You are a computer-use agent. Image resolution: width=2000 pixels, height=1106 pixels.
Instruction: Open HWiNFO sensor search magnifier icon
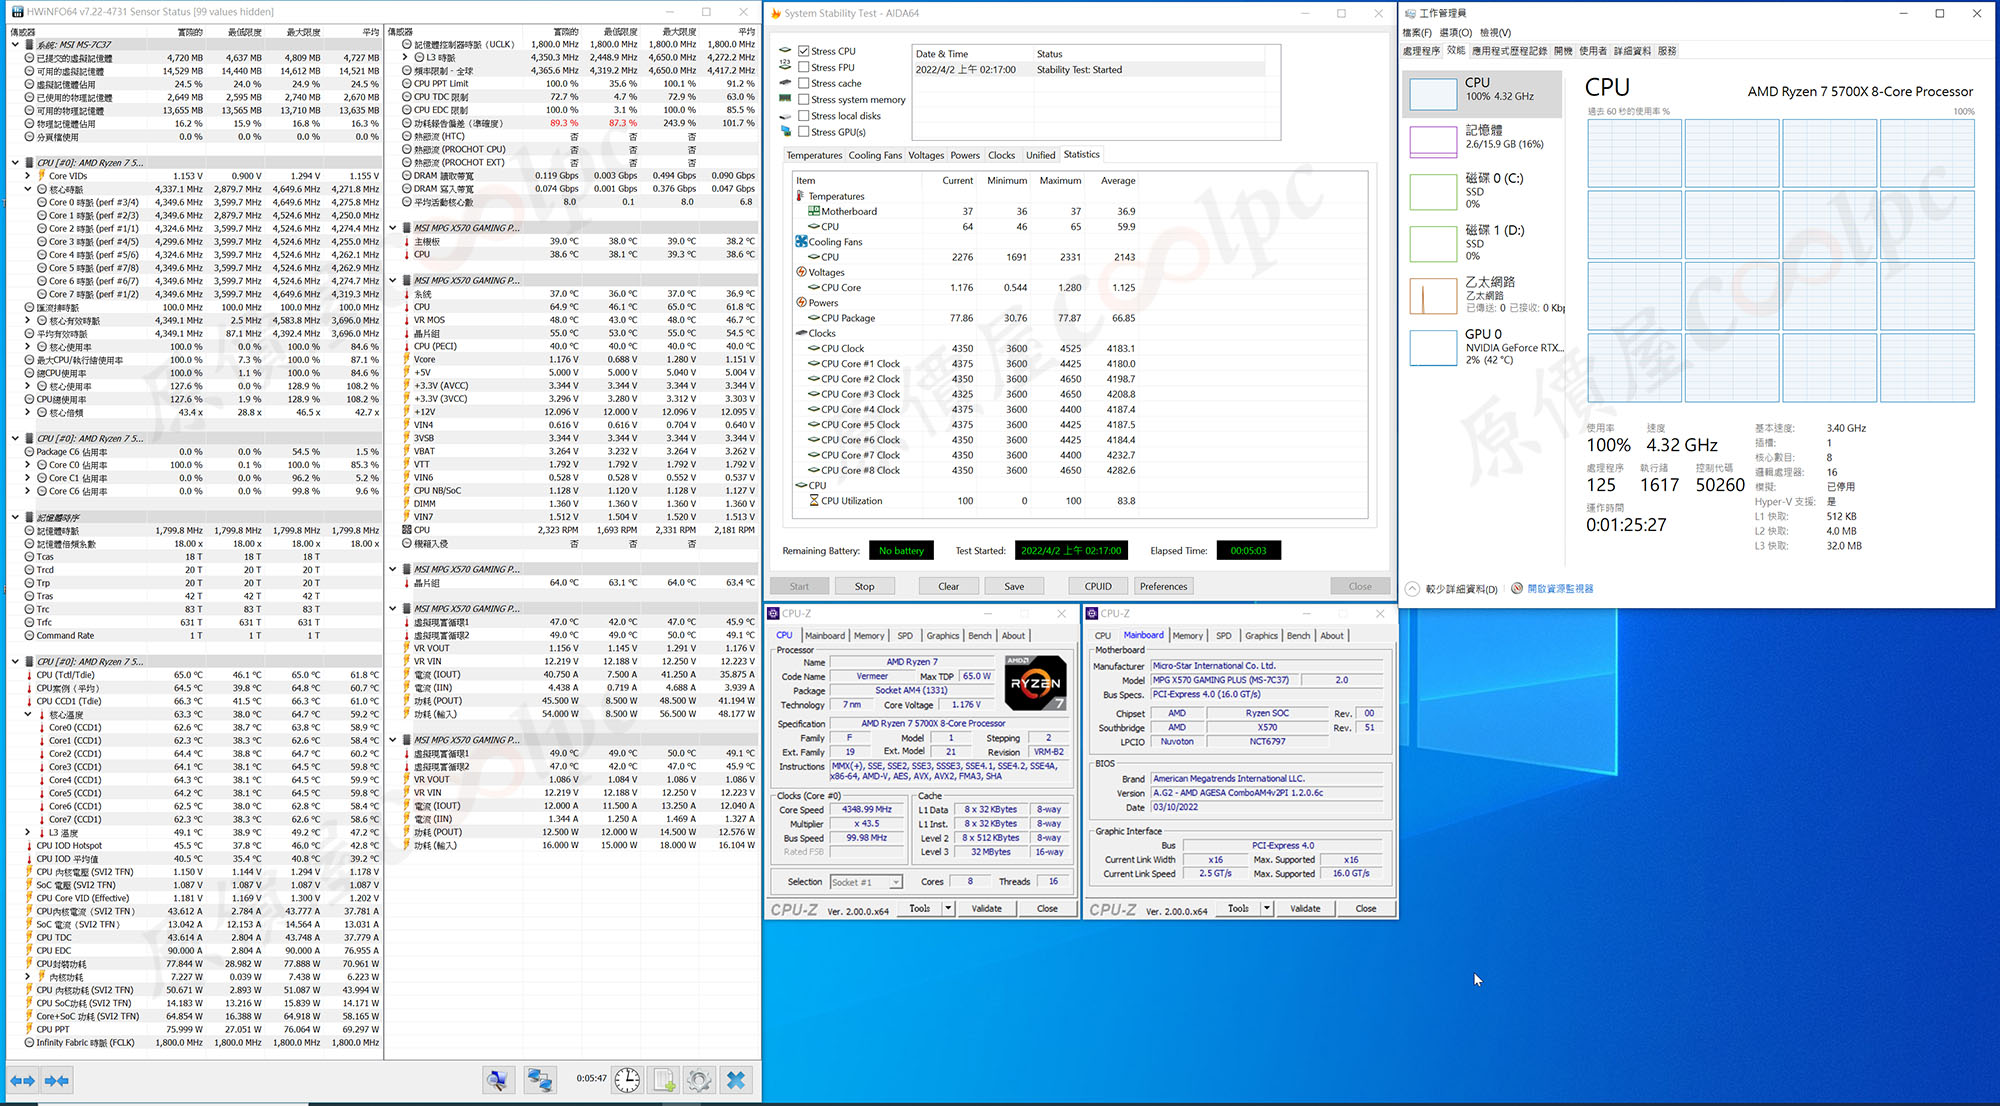(497, 1080)
